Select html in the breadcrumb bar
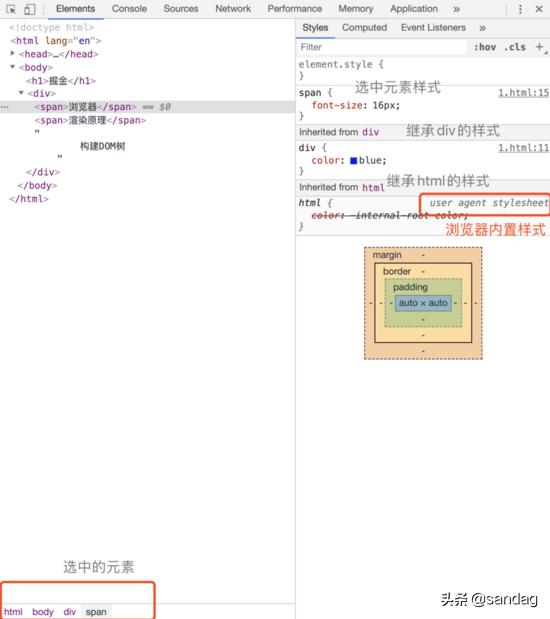The height and width of the screenshot is (619, 550). (x=13, y=611)
